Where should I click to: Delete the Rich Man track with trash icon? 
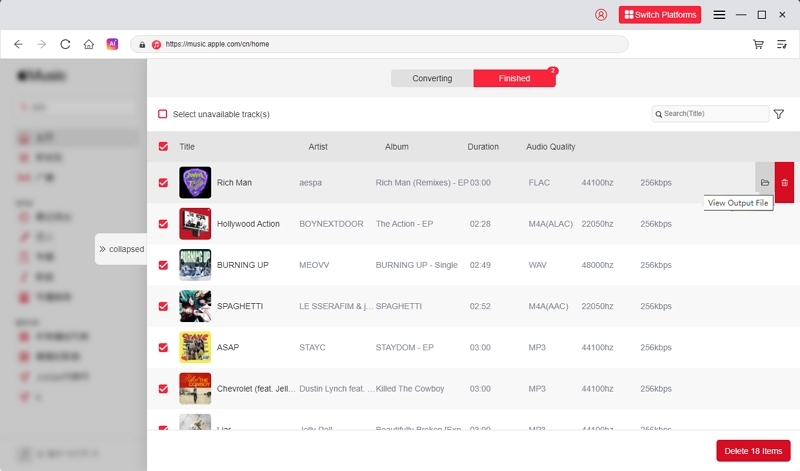pos(785,183)
